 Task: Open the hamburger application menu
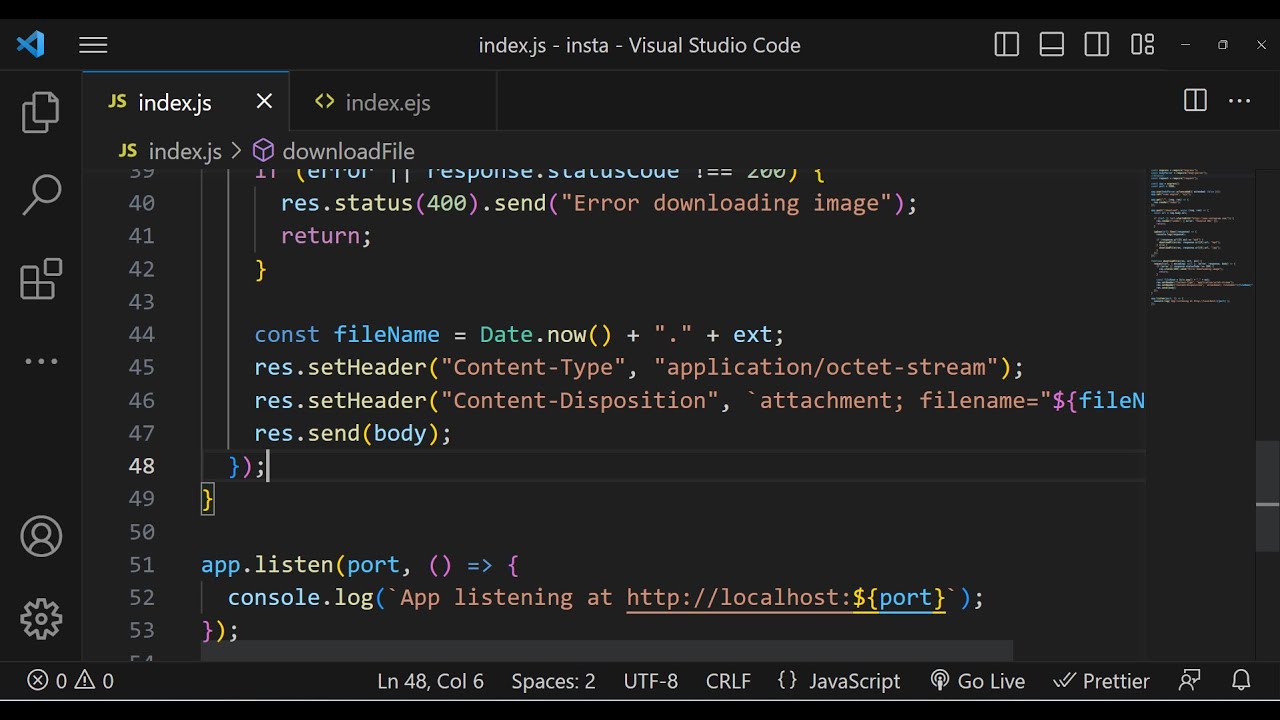[93, 45]
